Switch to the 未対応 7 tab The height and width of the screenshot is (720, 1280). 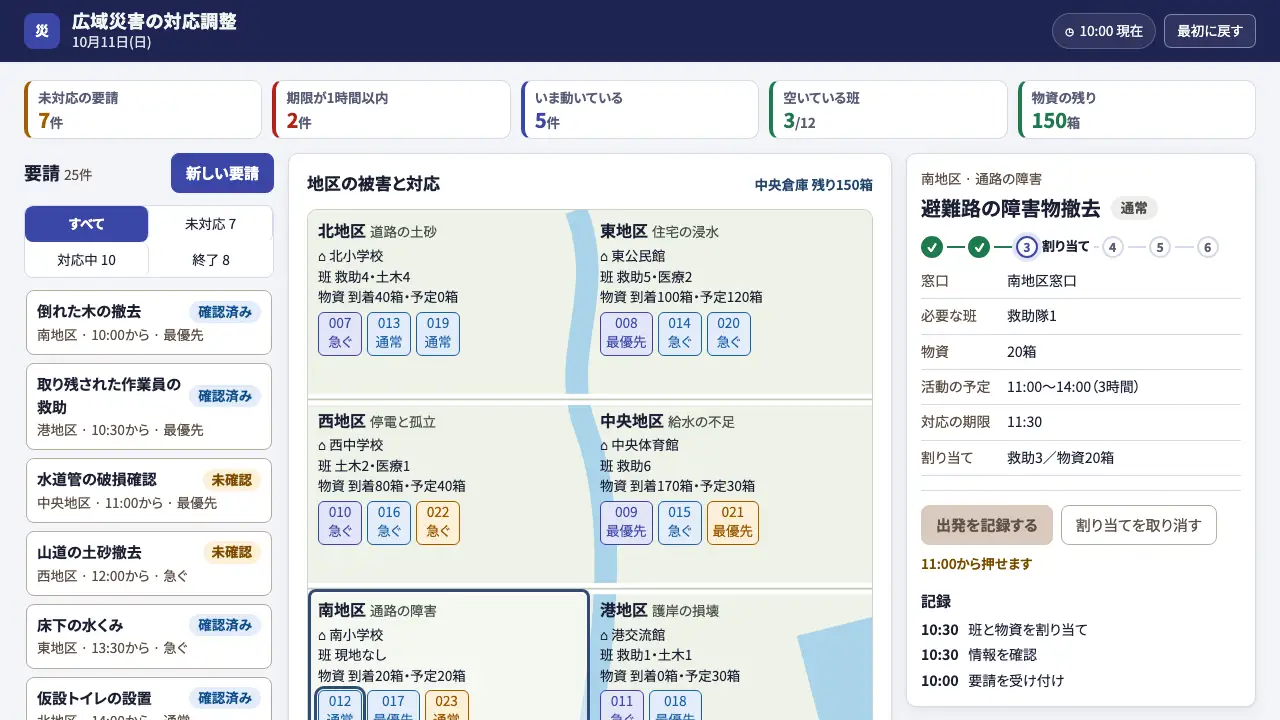211,224
